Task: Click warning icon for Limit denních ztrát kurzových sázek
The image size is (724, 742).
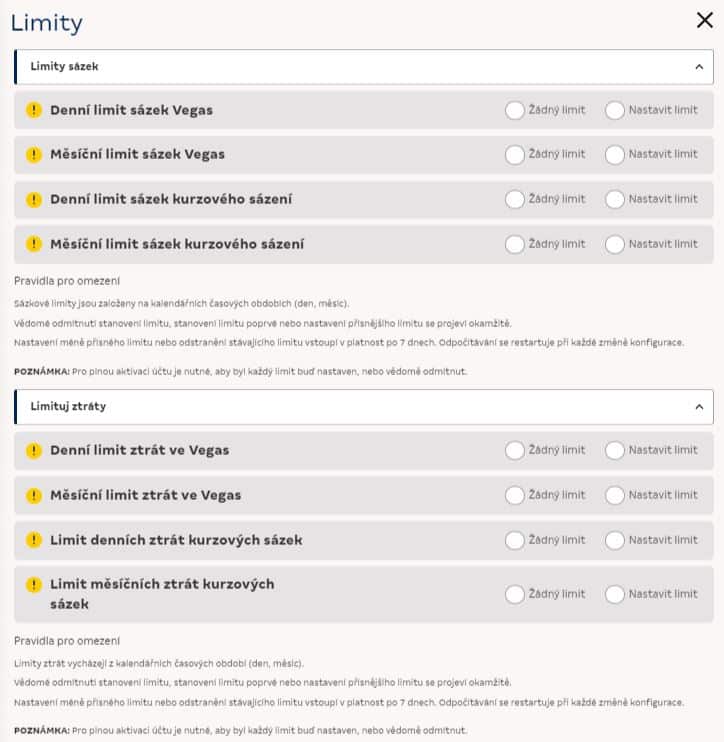Action: point(34,540)
